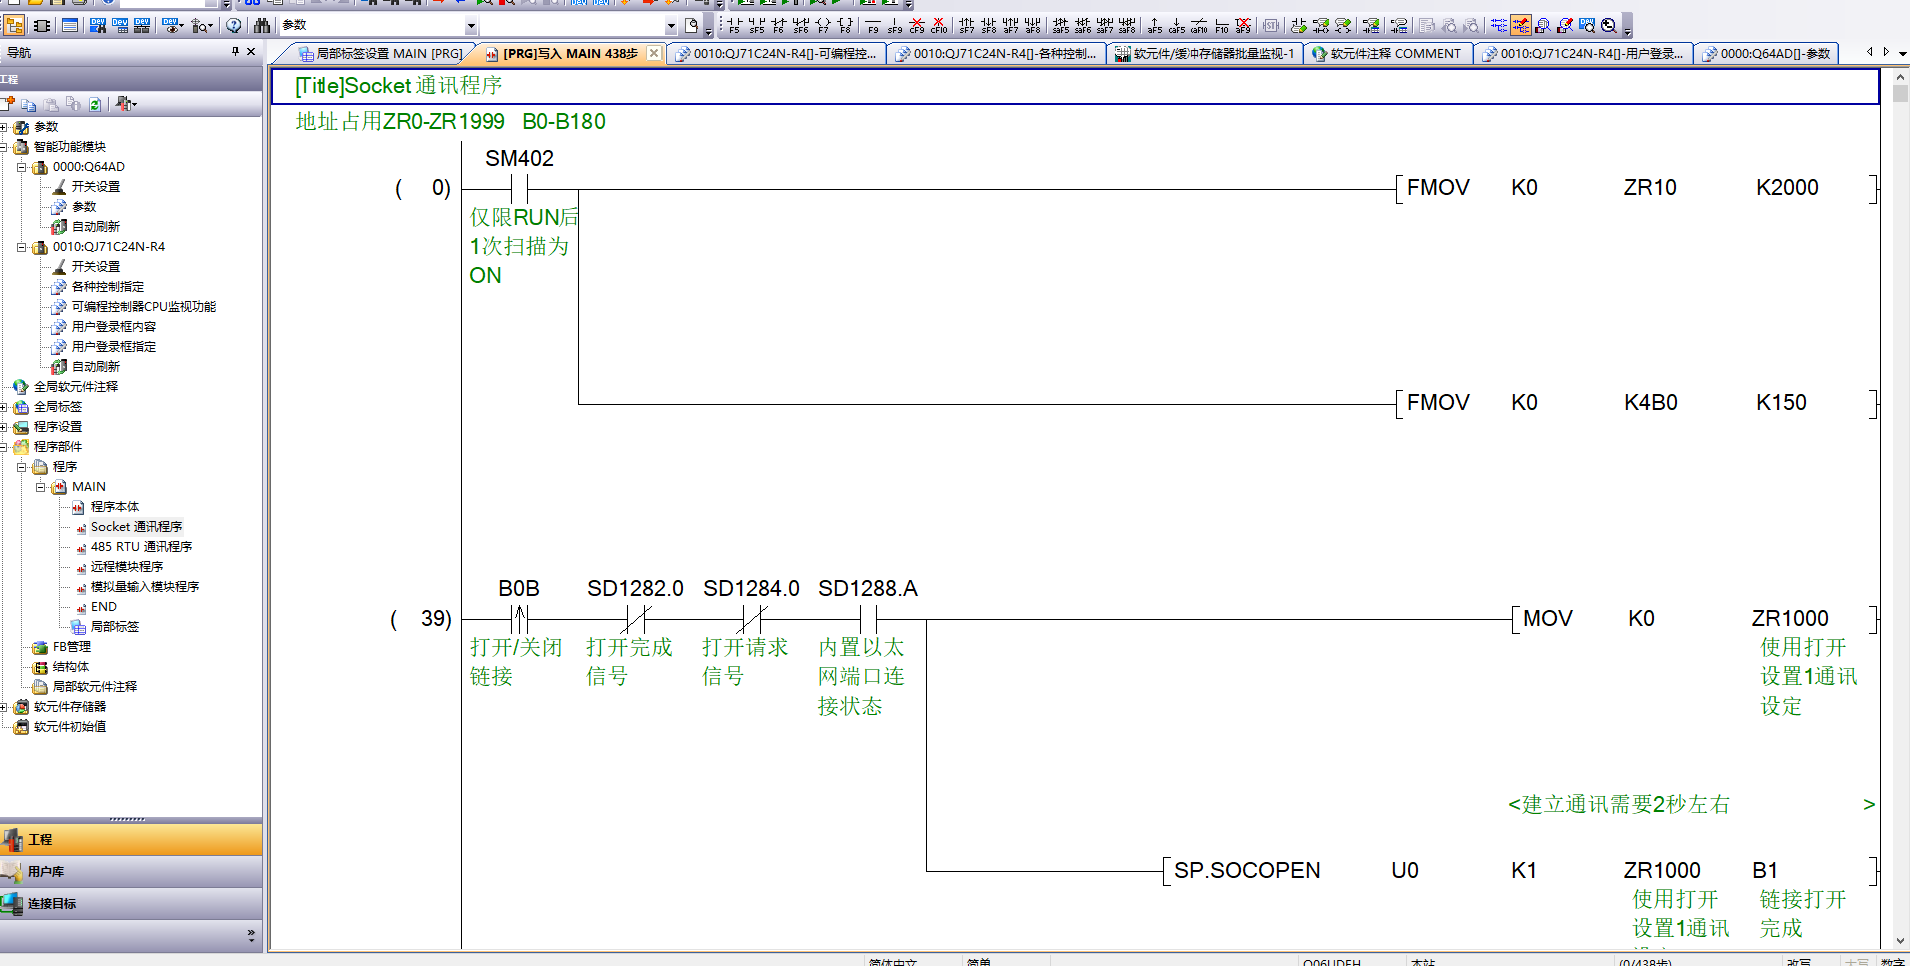Open the 参数 combo box dropdown
Viewport: 1910px width, 966px height.
pyautogui.click(x=471, y=26)
